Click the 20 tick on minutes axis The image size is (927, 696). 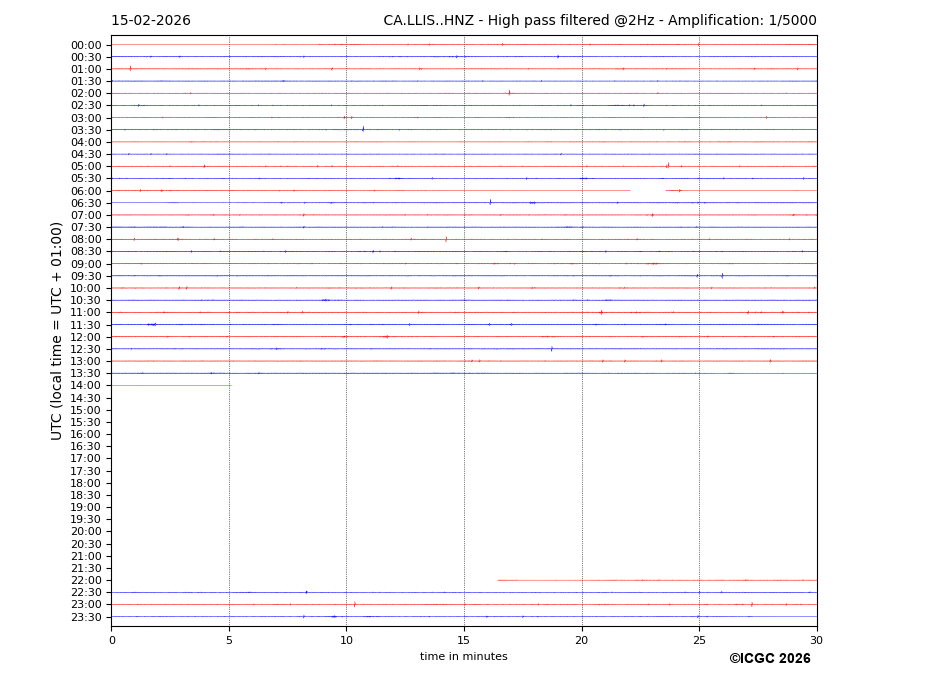pos(582,640)
